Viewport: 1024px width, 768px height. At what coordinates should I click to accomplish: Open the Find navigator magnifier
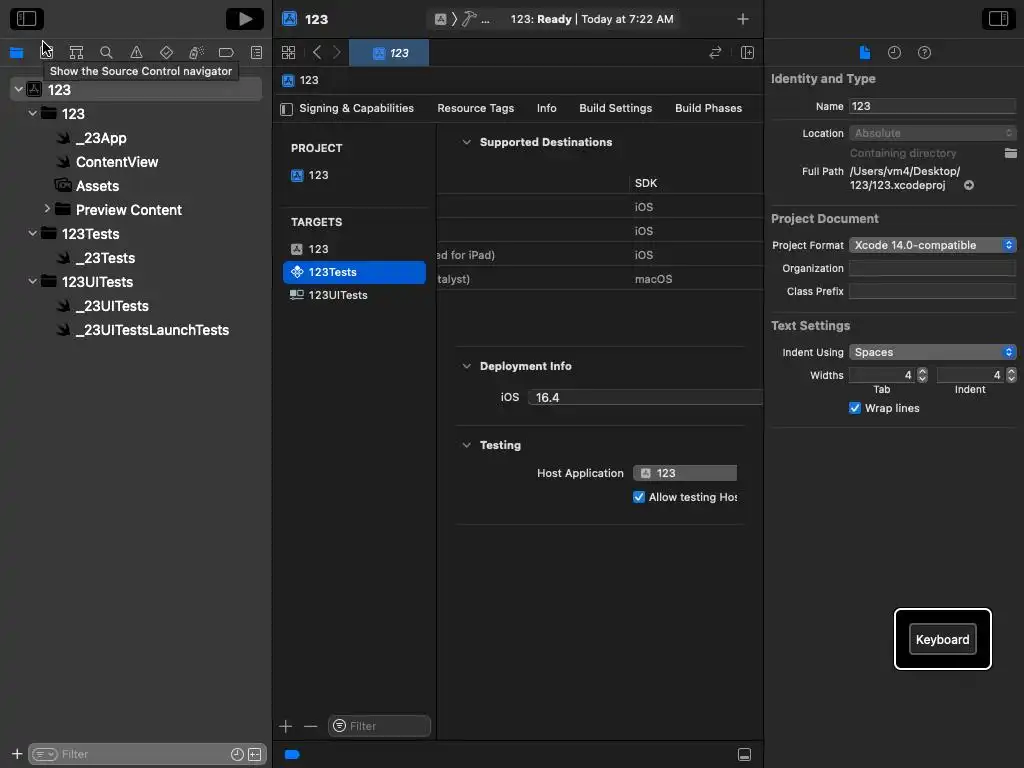tap(106, 52)
